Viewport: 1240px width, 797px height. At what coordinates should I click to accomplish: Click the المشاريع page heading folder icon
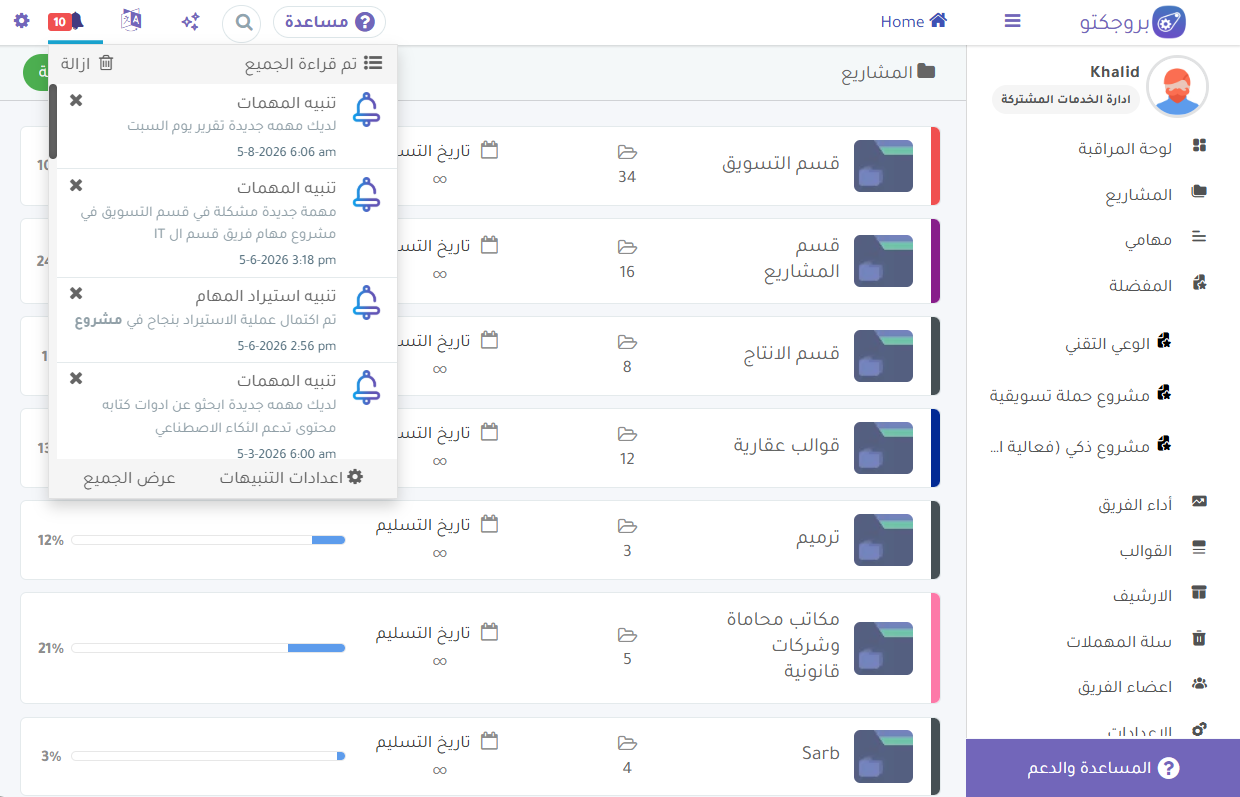click(x=926, y=72)
